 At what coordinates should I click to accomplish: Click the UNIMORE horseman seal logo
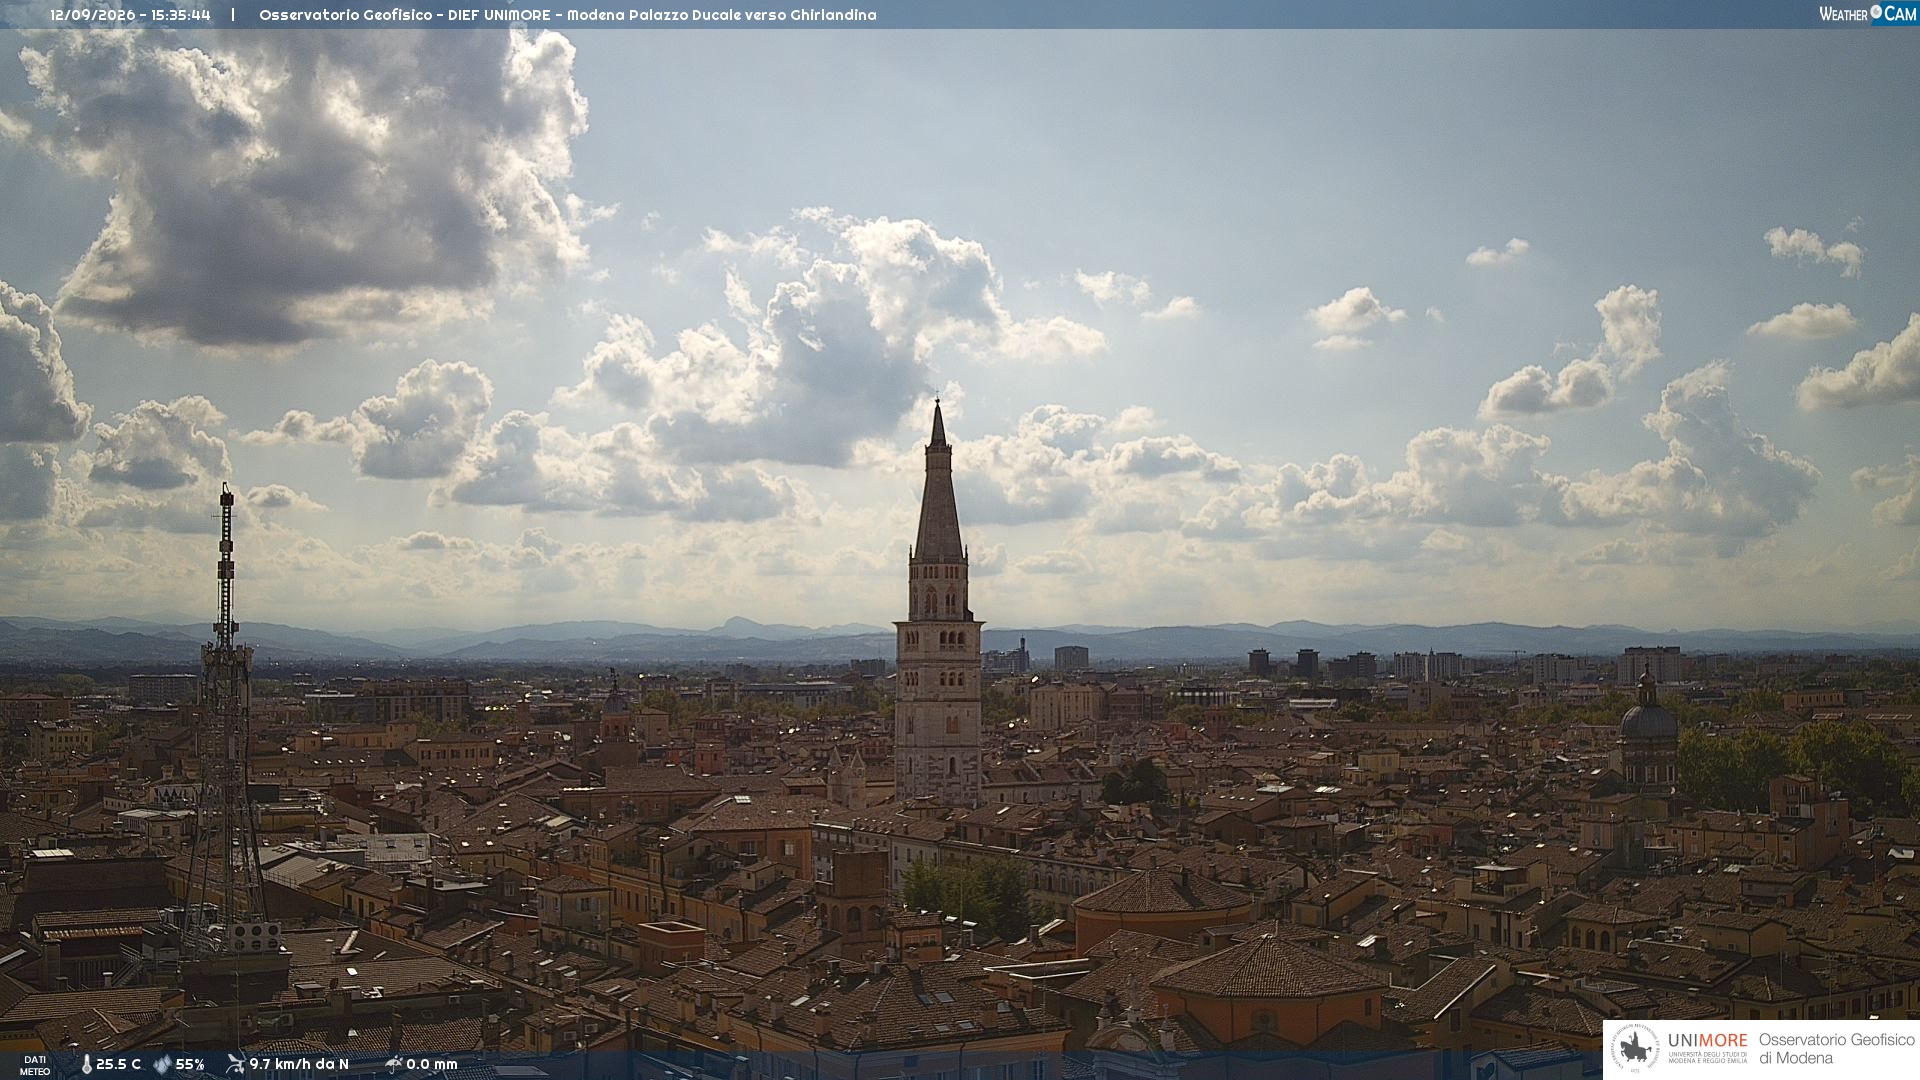(1635, 1049)
